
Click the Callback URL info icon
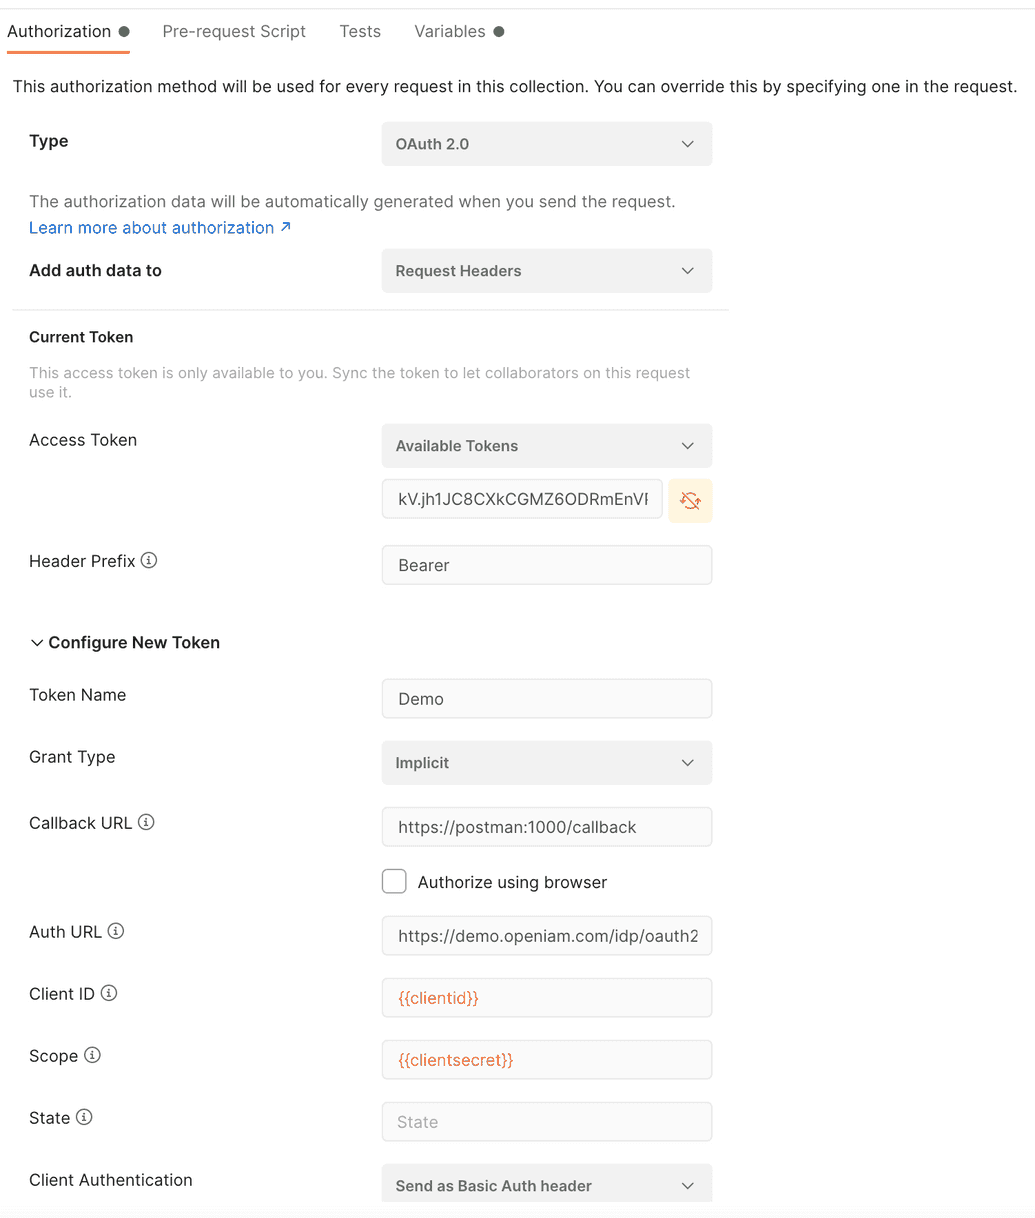146,821
